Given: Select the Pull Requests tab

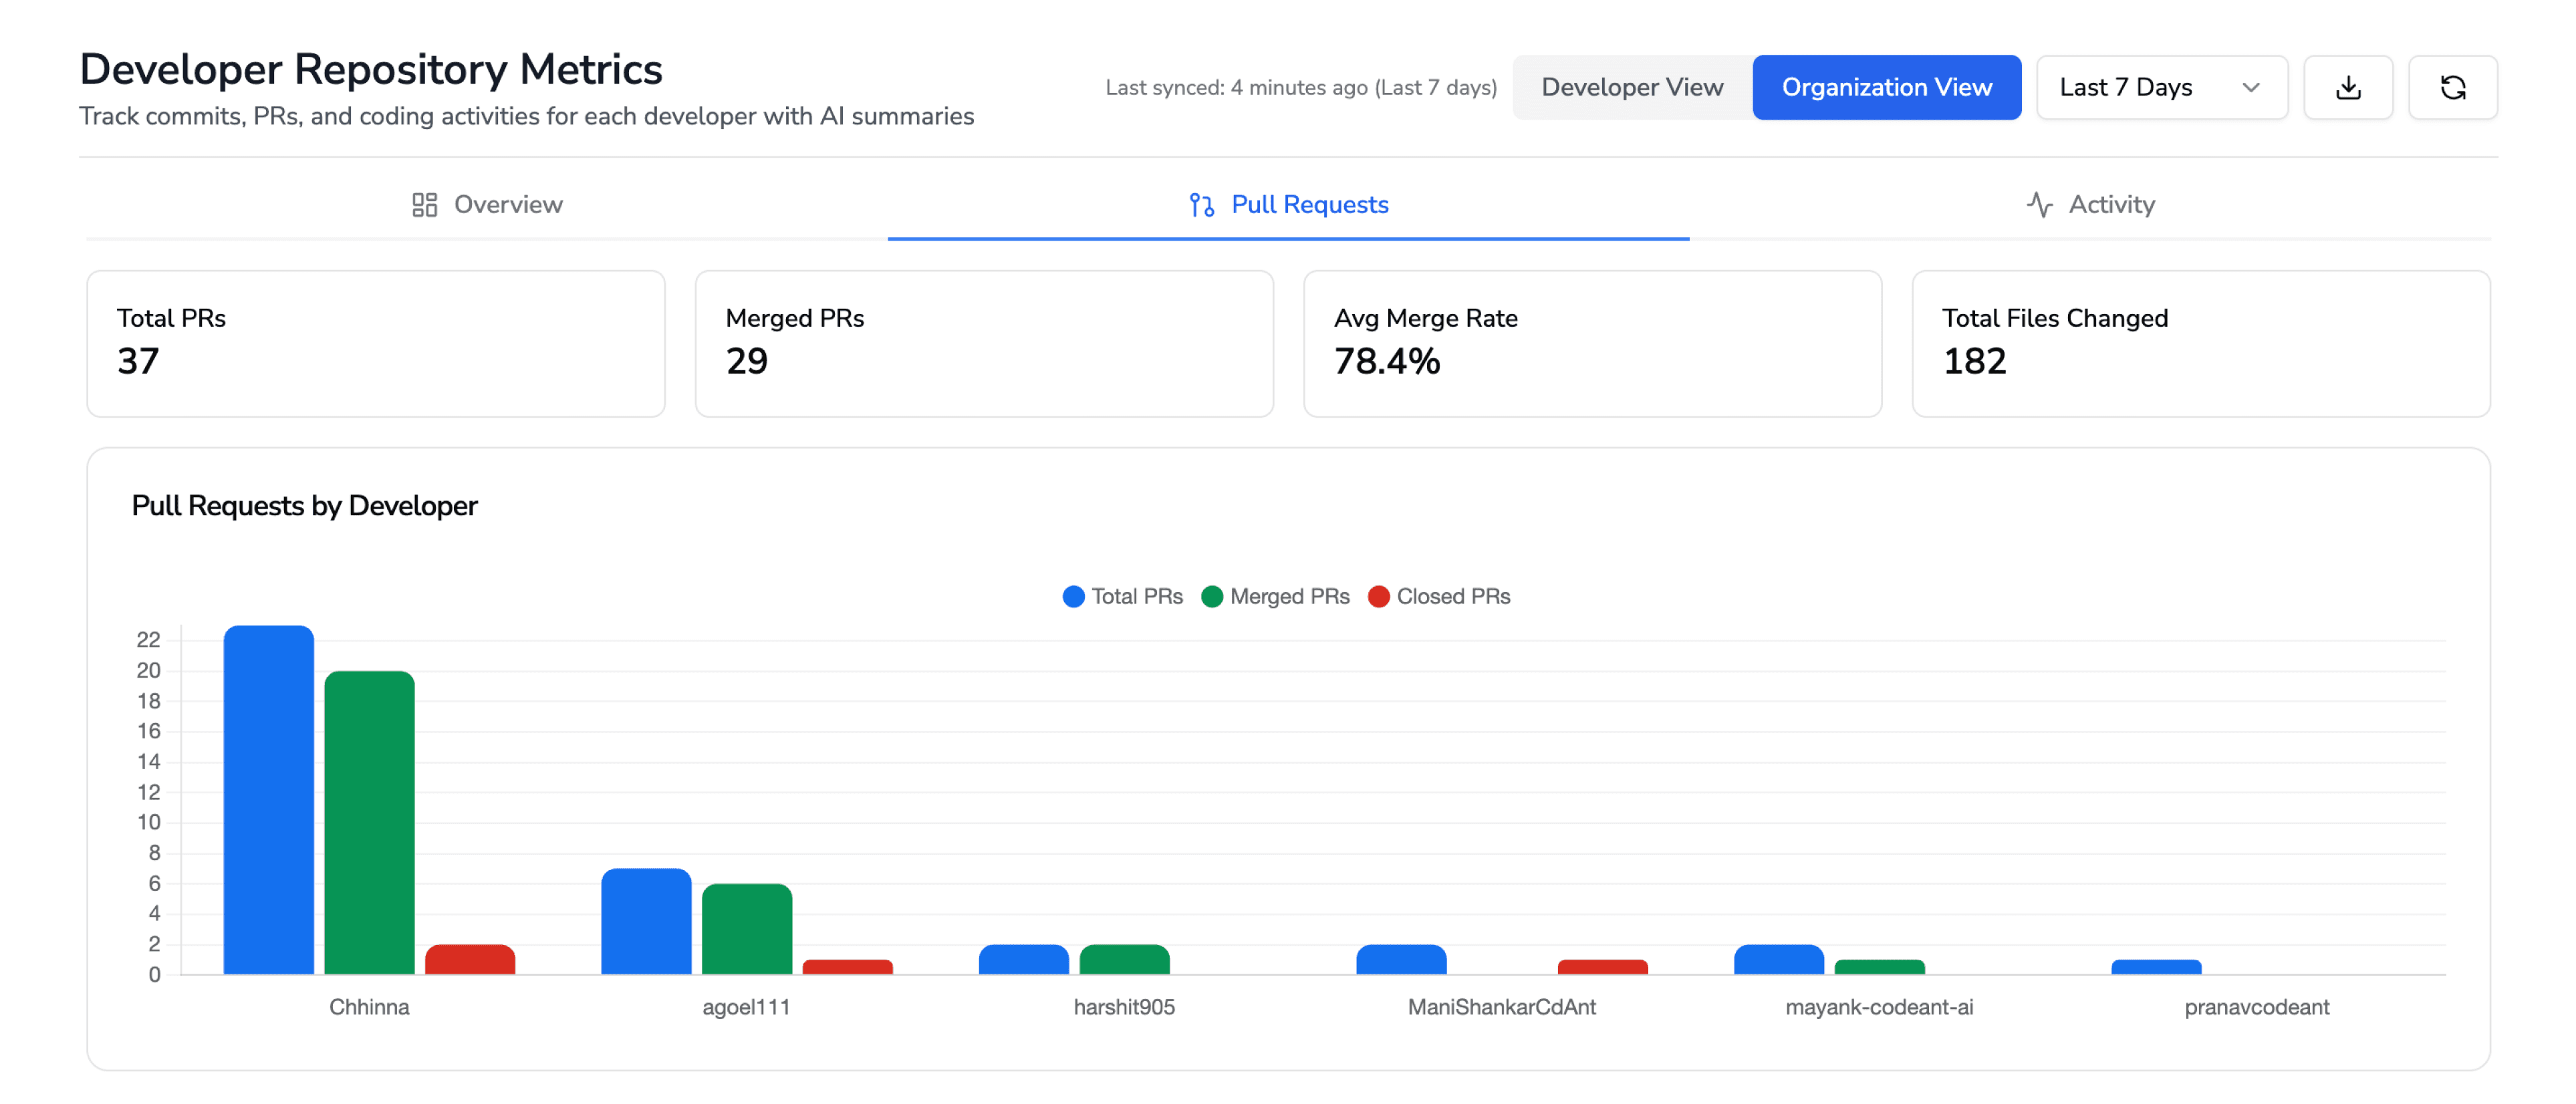Looking at the screenshot, I should click(1288, 204).
